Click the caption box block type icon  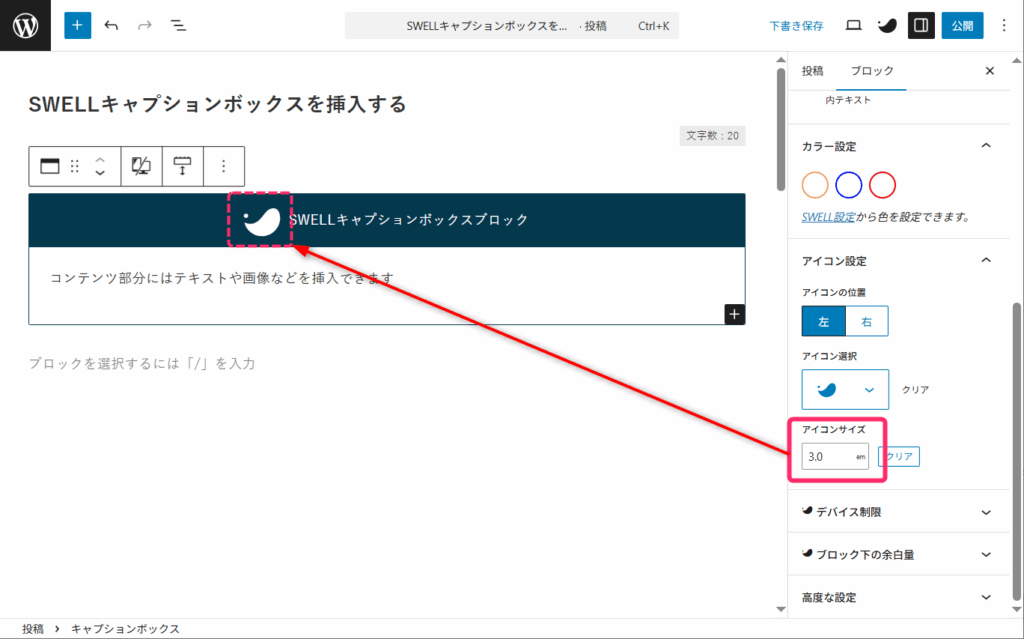point(50,166)
